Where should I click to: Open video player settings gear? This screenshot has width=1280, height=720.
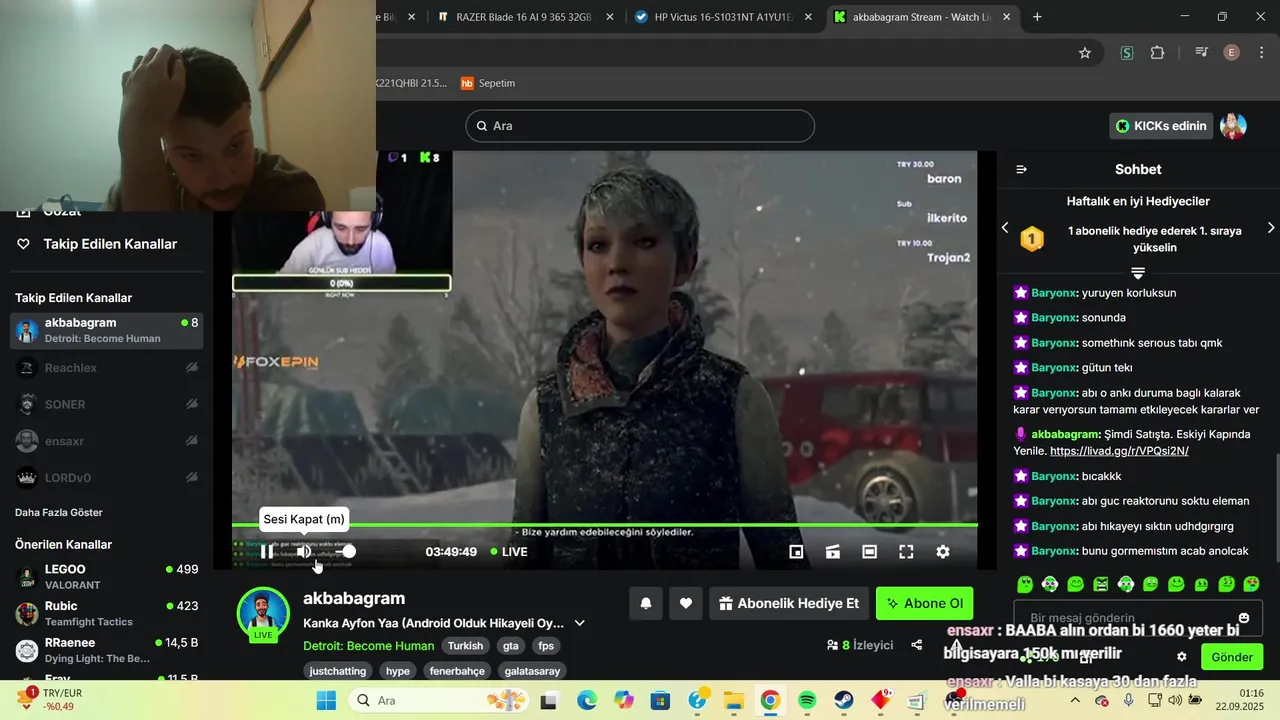tap(943, 552)
